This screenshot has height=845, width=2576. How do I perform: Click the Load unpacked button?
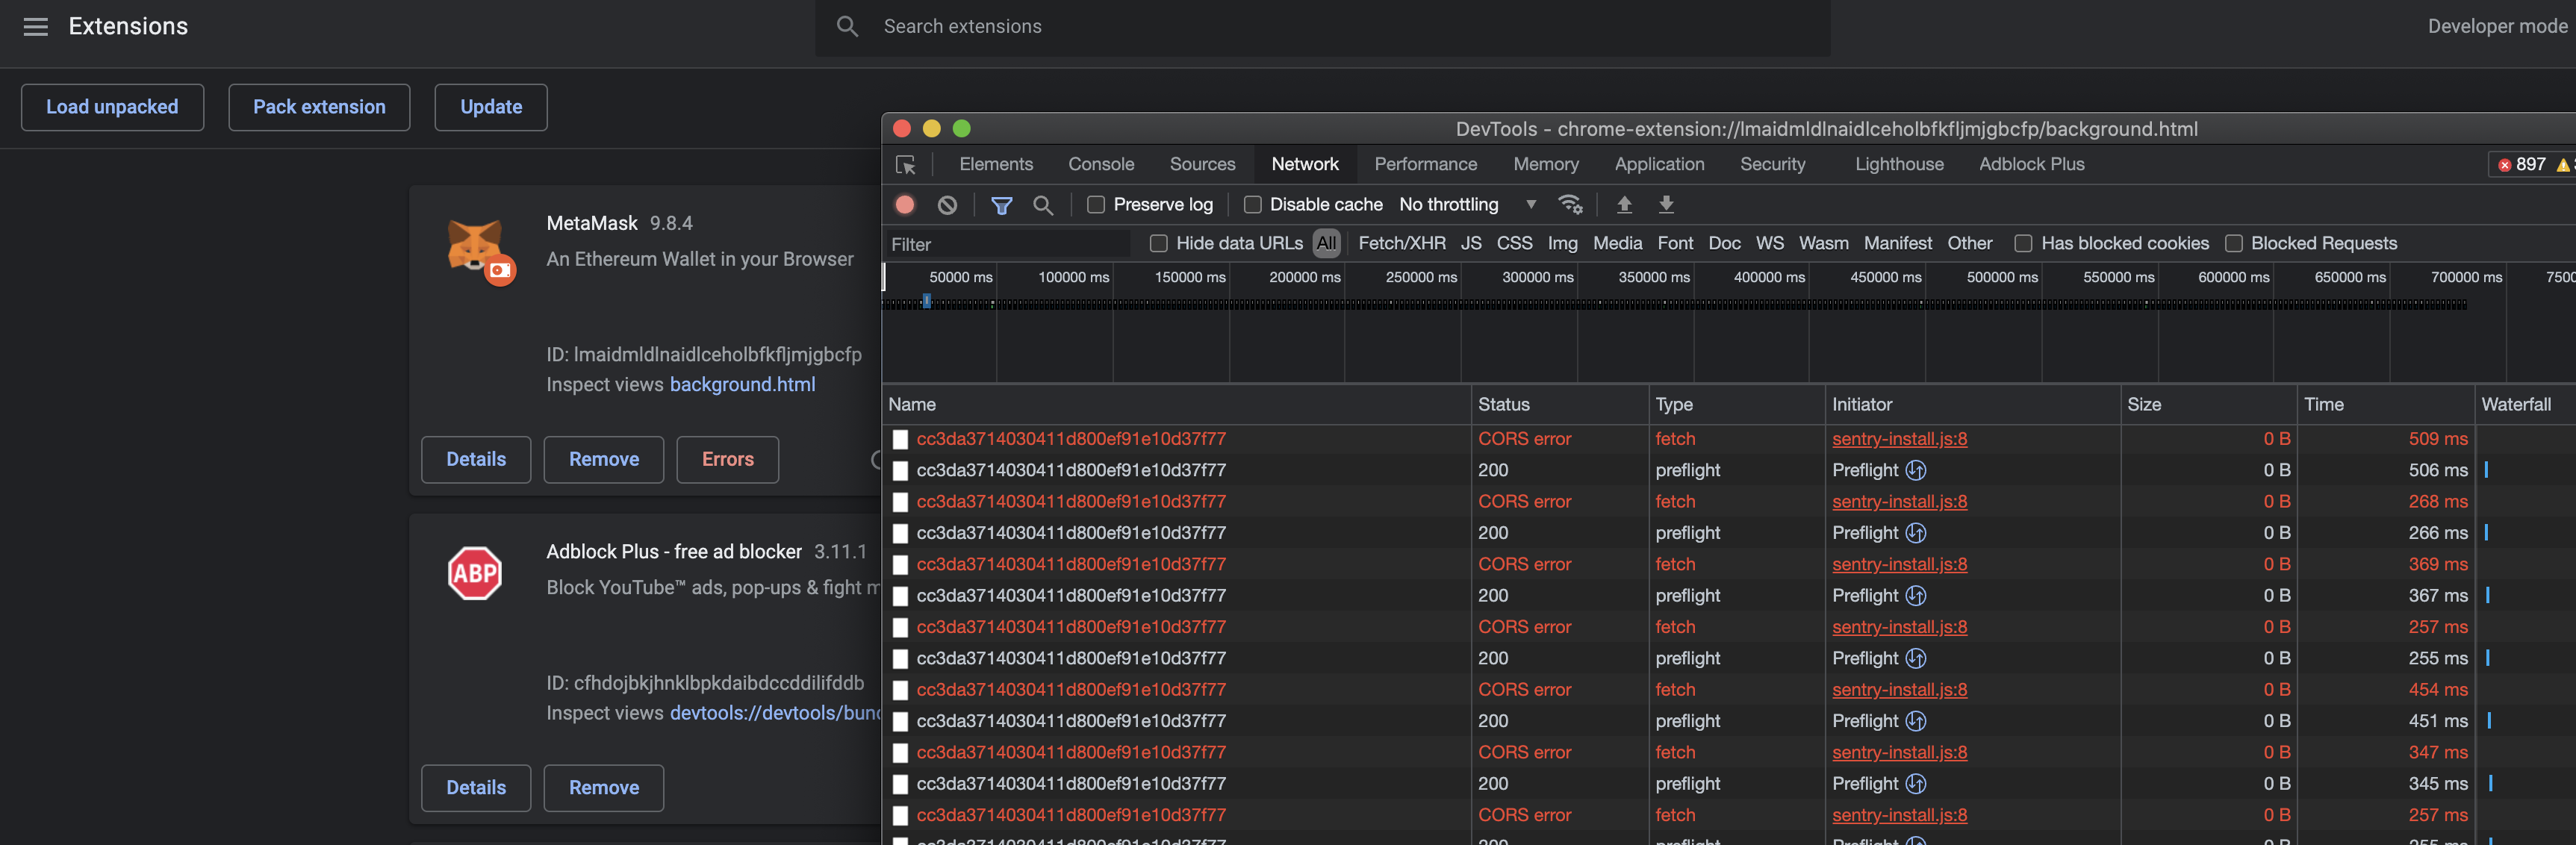[x=112, y=107]
